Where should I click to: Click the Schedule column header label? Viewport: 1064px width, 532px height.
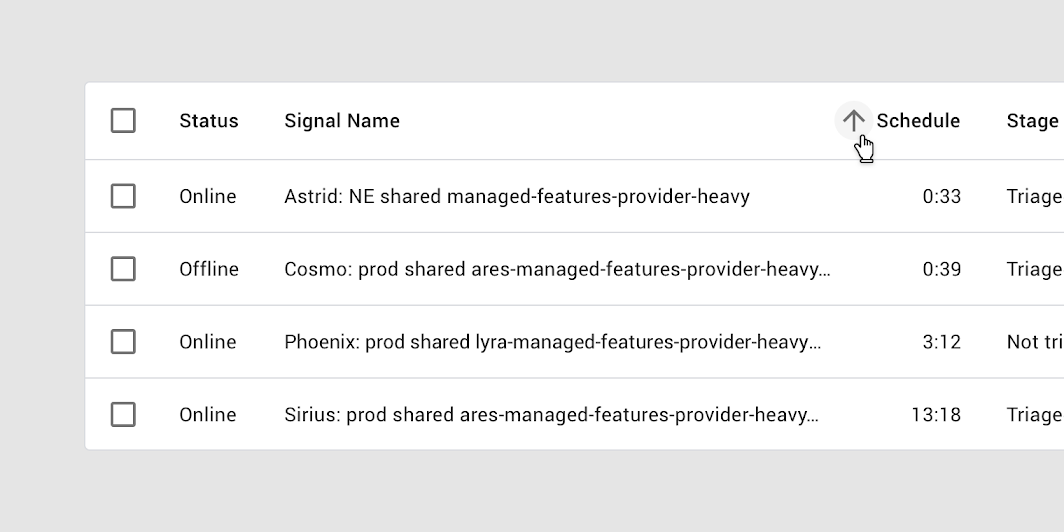pos(918,121)
